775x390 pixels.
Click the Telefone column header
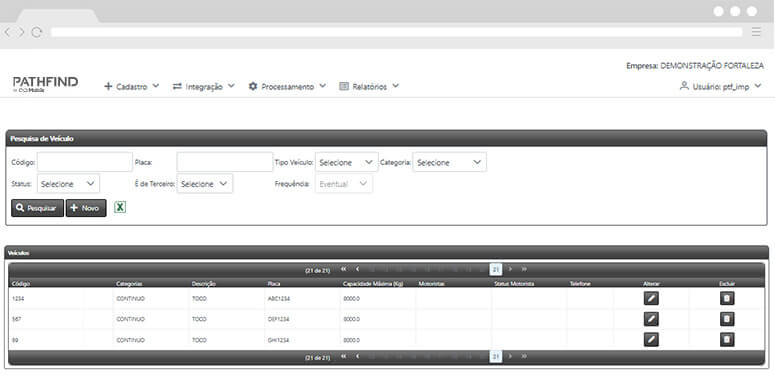pyautogui.click(x=580, y=284)
